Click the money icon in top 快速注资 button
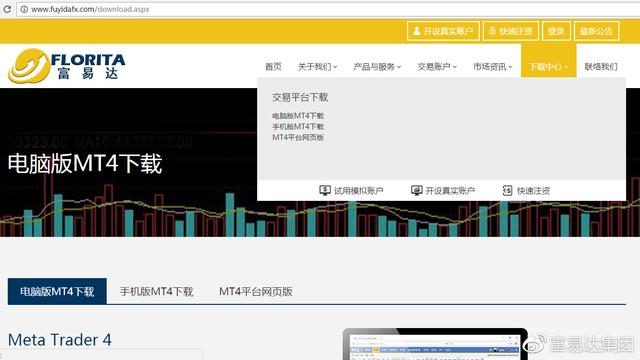Screen dimensions: 640x360 coord(492,31)
